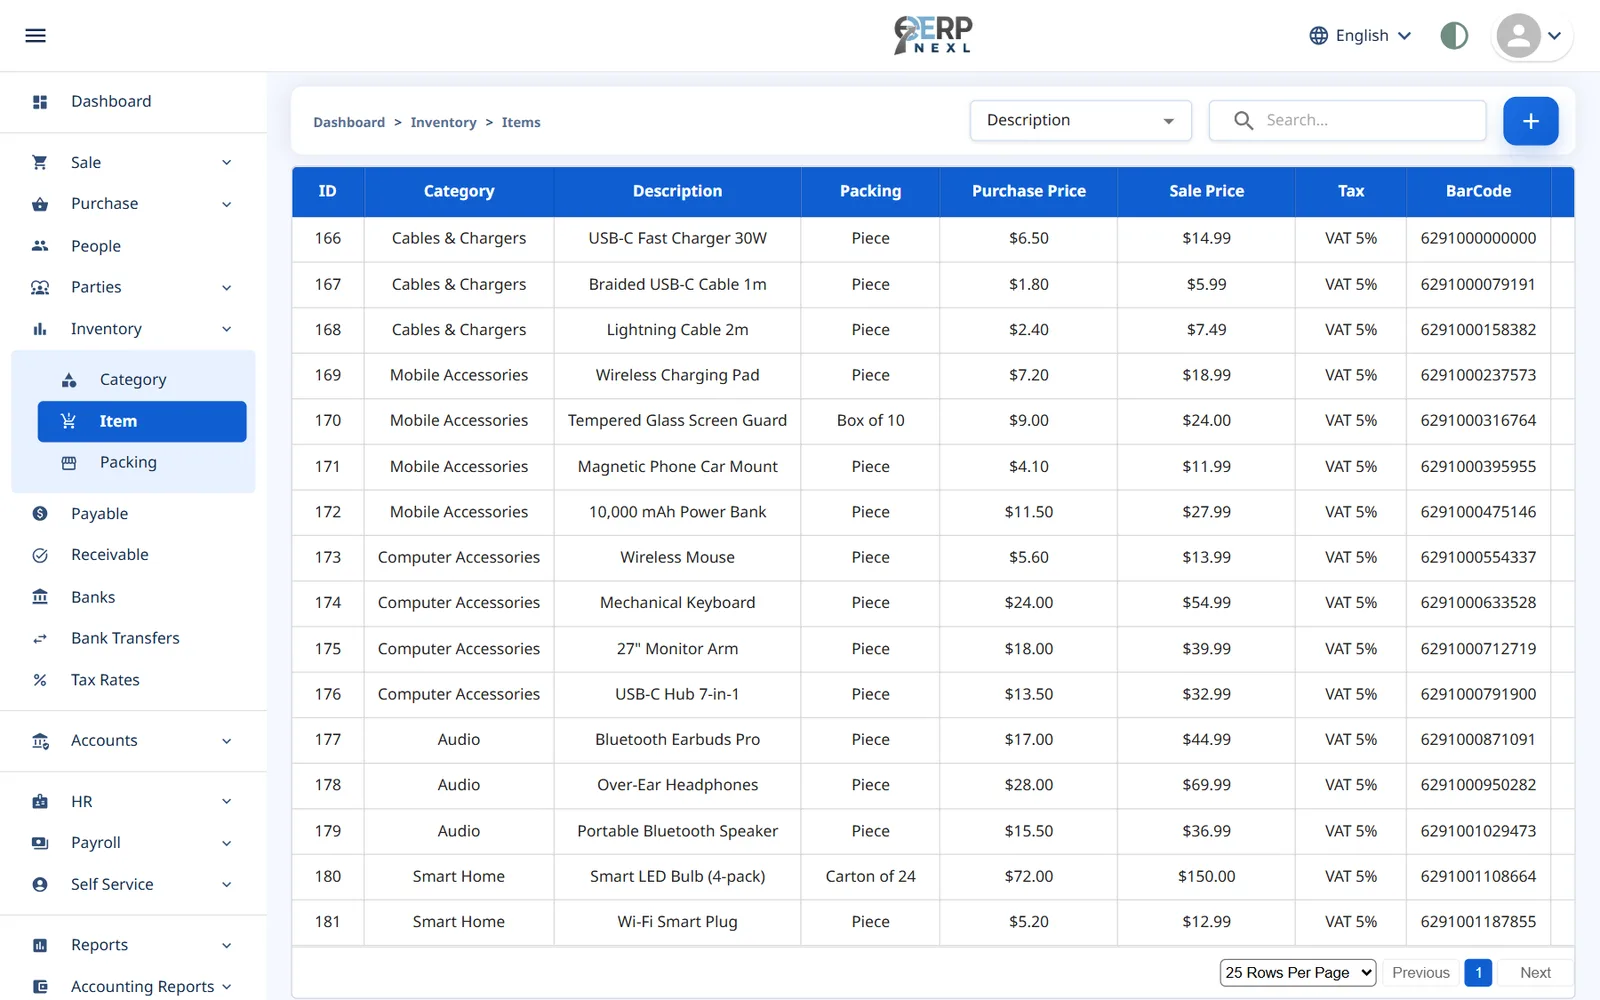This screenshot has height=1000, width=1600.
Task: Click the Next page button
Action: [1535, 973]
